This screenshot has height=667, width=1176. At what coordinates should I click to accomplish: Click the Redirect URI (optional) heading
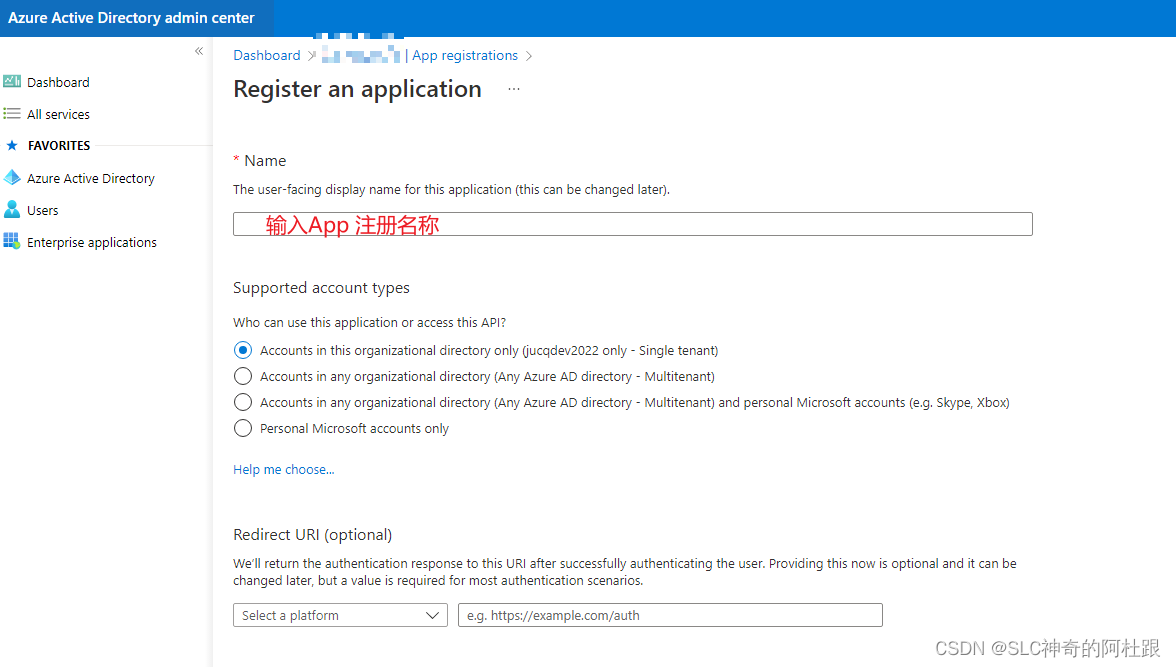click(x=313, y=535)
